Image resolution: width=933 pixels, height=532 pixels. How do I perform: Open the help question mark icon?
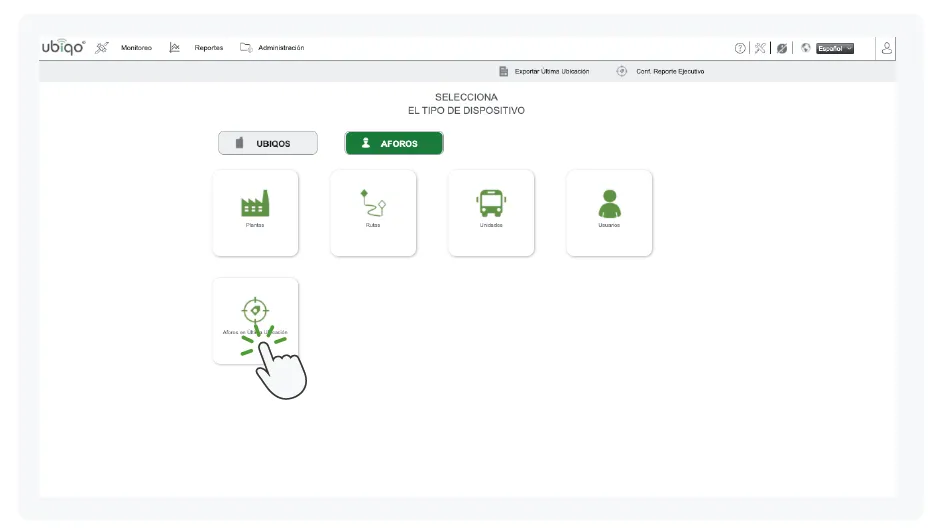[740, 48]
